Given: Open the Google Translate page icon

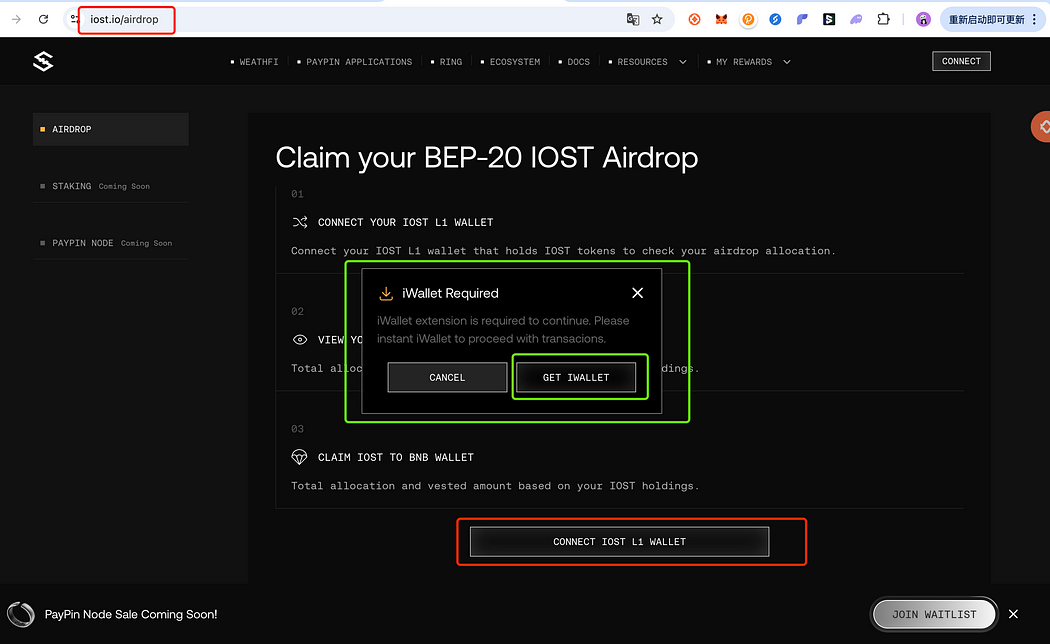Looking at the screenshot, I should click(x=633, y=19).
